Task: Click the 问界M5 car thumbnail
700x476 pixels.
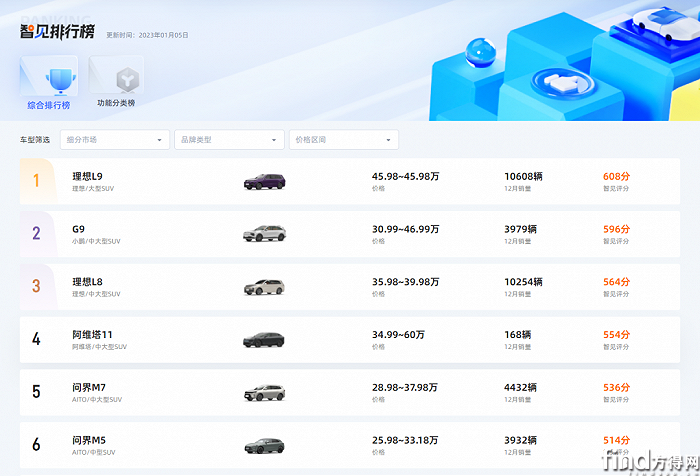Action: (264, 446)
